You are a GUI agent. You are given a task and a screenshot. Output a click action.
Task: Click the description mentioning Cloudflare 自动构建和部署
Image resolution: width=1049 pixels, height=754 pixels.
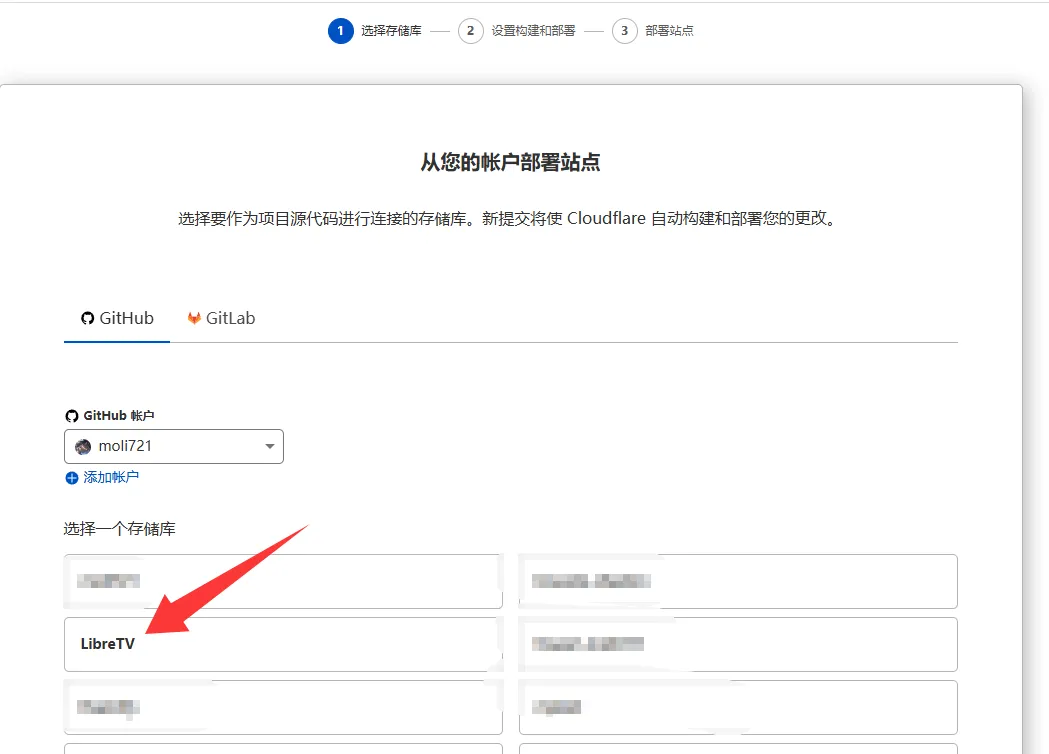coord(508,219)
